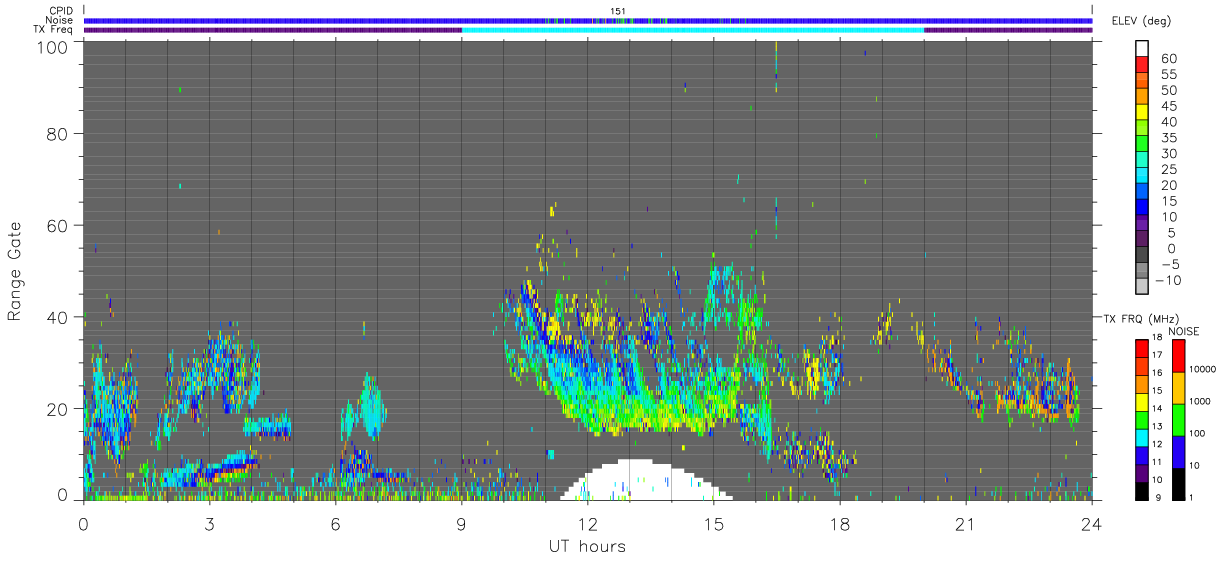This screenshot has height=567, width=1228.
Task: Click the cyan segment of the TX Freq strip
Action: 692,30
